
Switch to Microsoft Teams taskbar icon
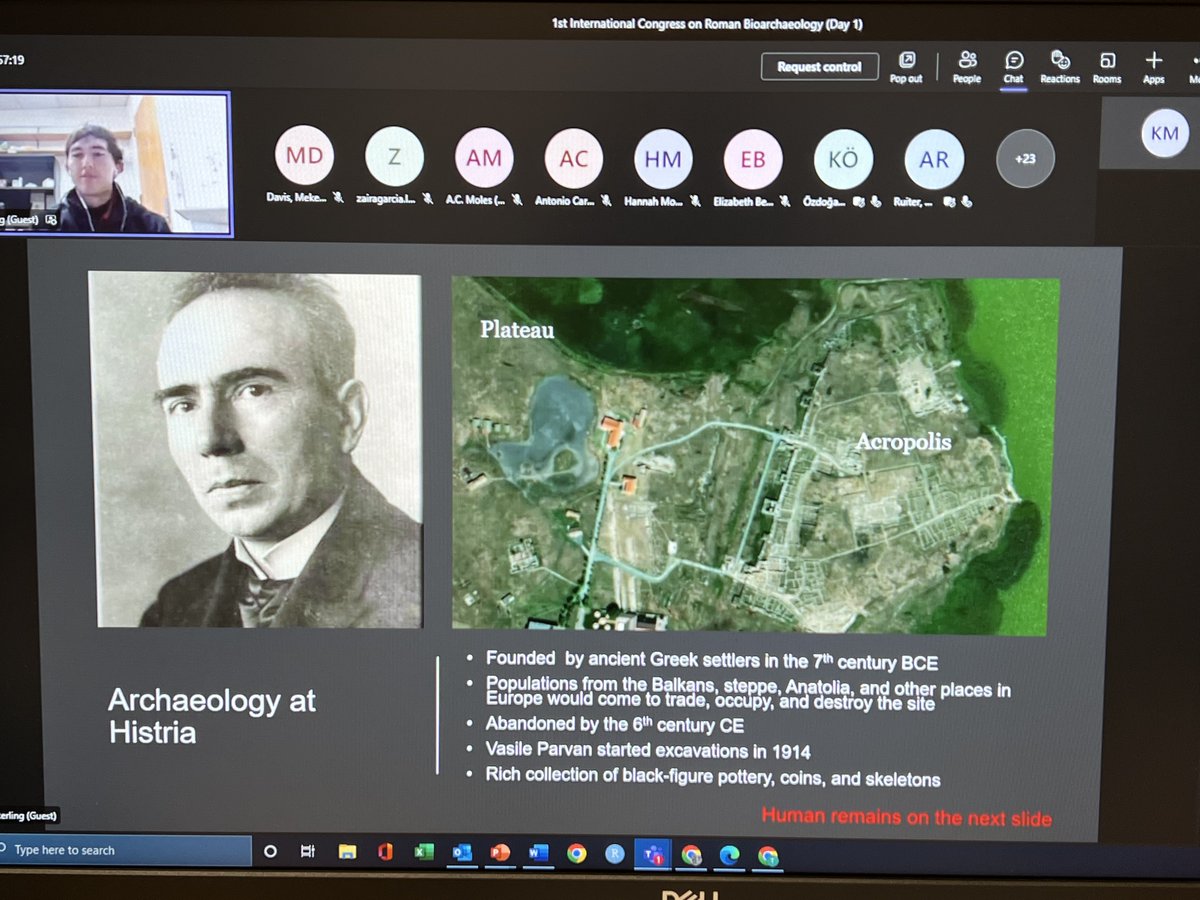click(x=654, y=855)
